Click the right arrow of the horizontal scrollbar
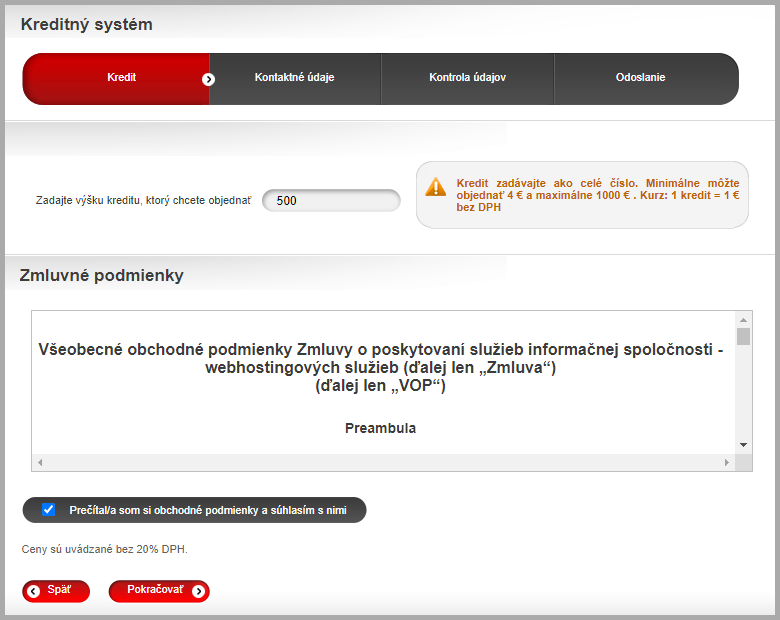This screenshot has width=780, height=620. [727, 463]
